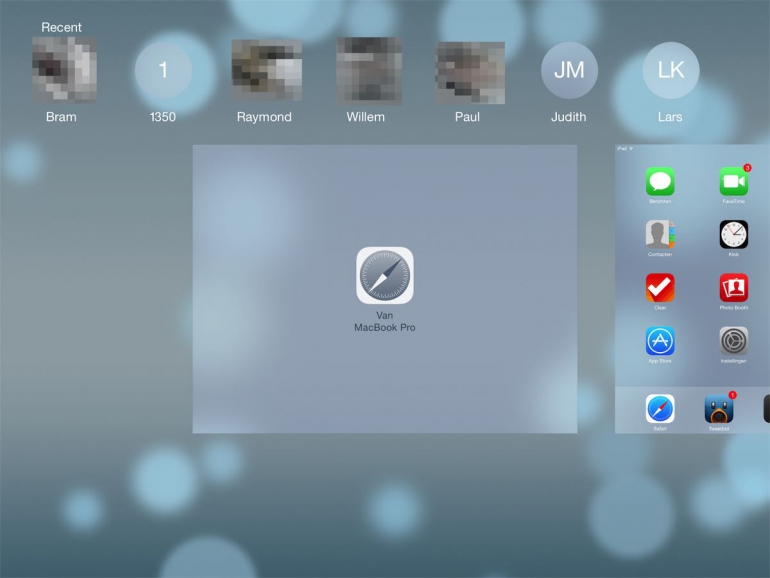Tap the Berichten messages app icon
Viewport: 770px width, 578px height.
659,182
